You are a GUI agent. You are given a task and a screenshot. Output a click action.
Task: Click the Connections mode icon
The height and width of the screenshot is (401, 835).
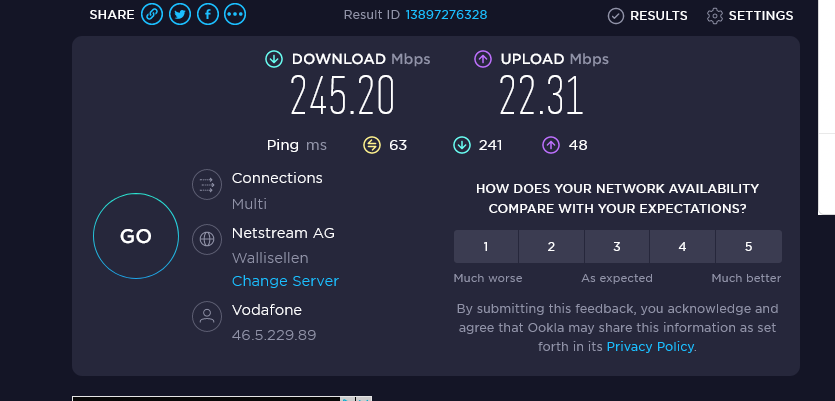click(207, 184)
